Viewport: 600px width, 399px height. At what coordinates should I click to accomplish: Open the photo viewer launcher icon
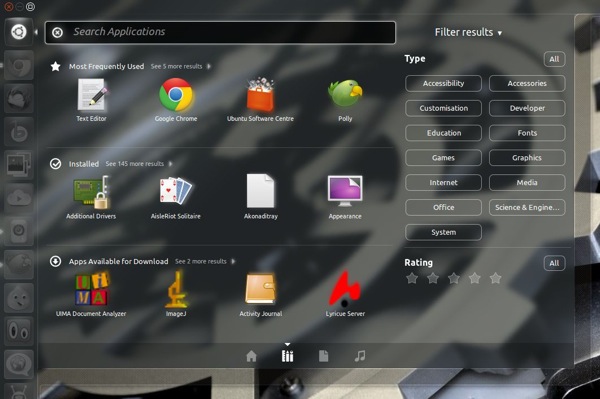pyautogui.click(x=19, y=165)
